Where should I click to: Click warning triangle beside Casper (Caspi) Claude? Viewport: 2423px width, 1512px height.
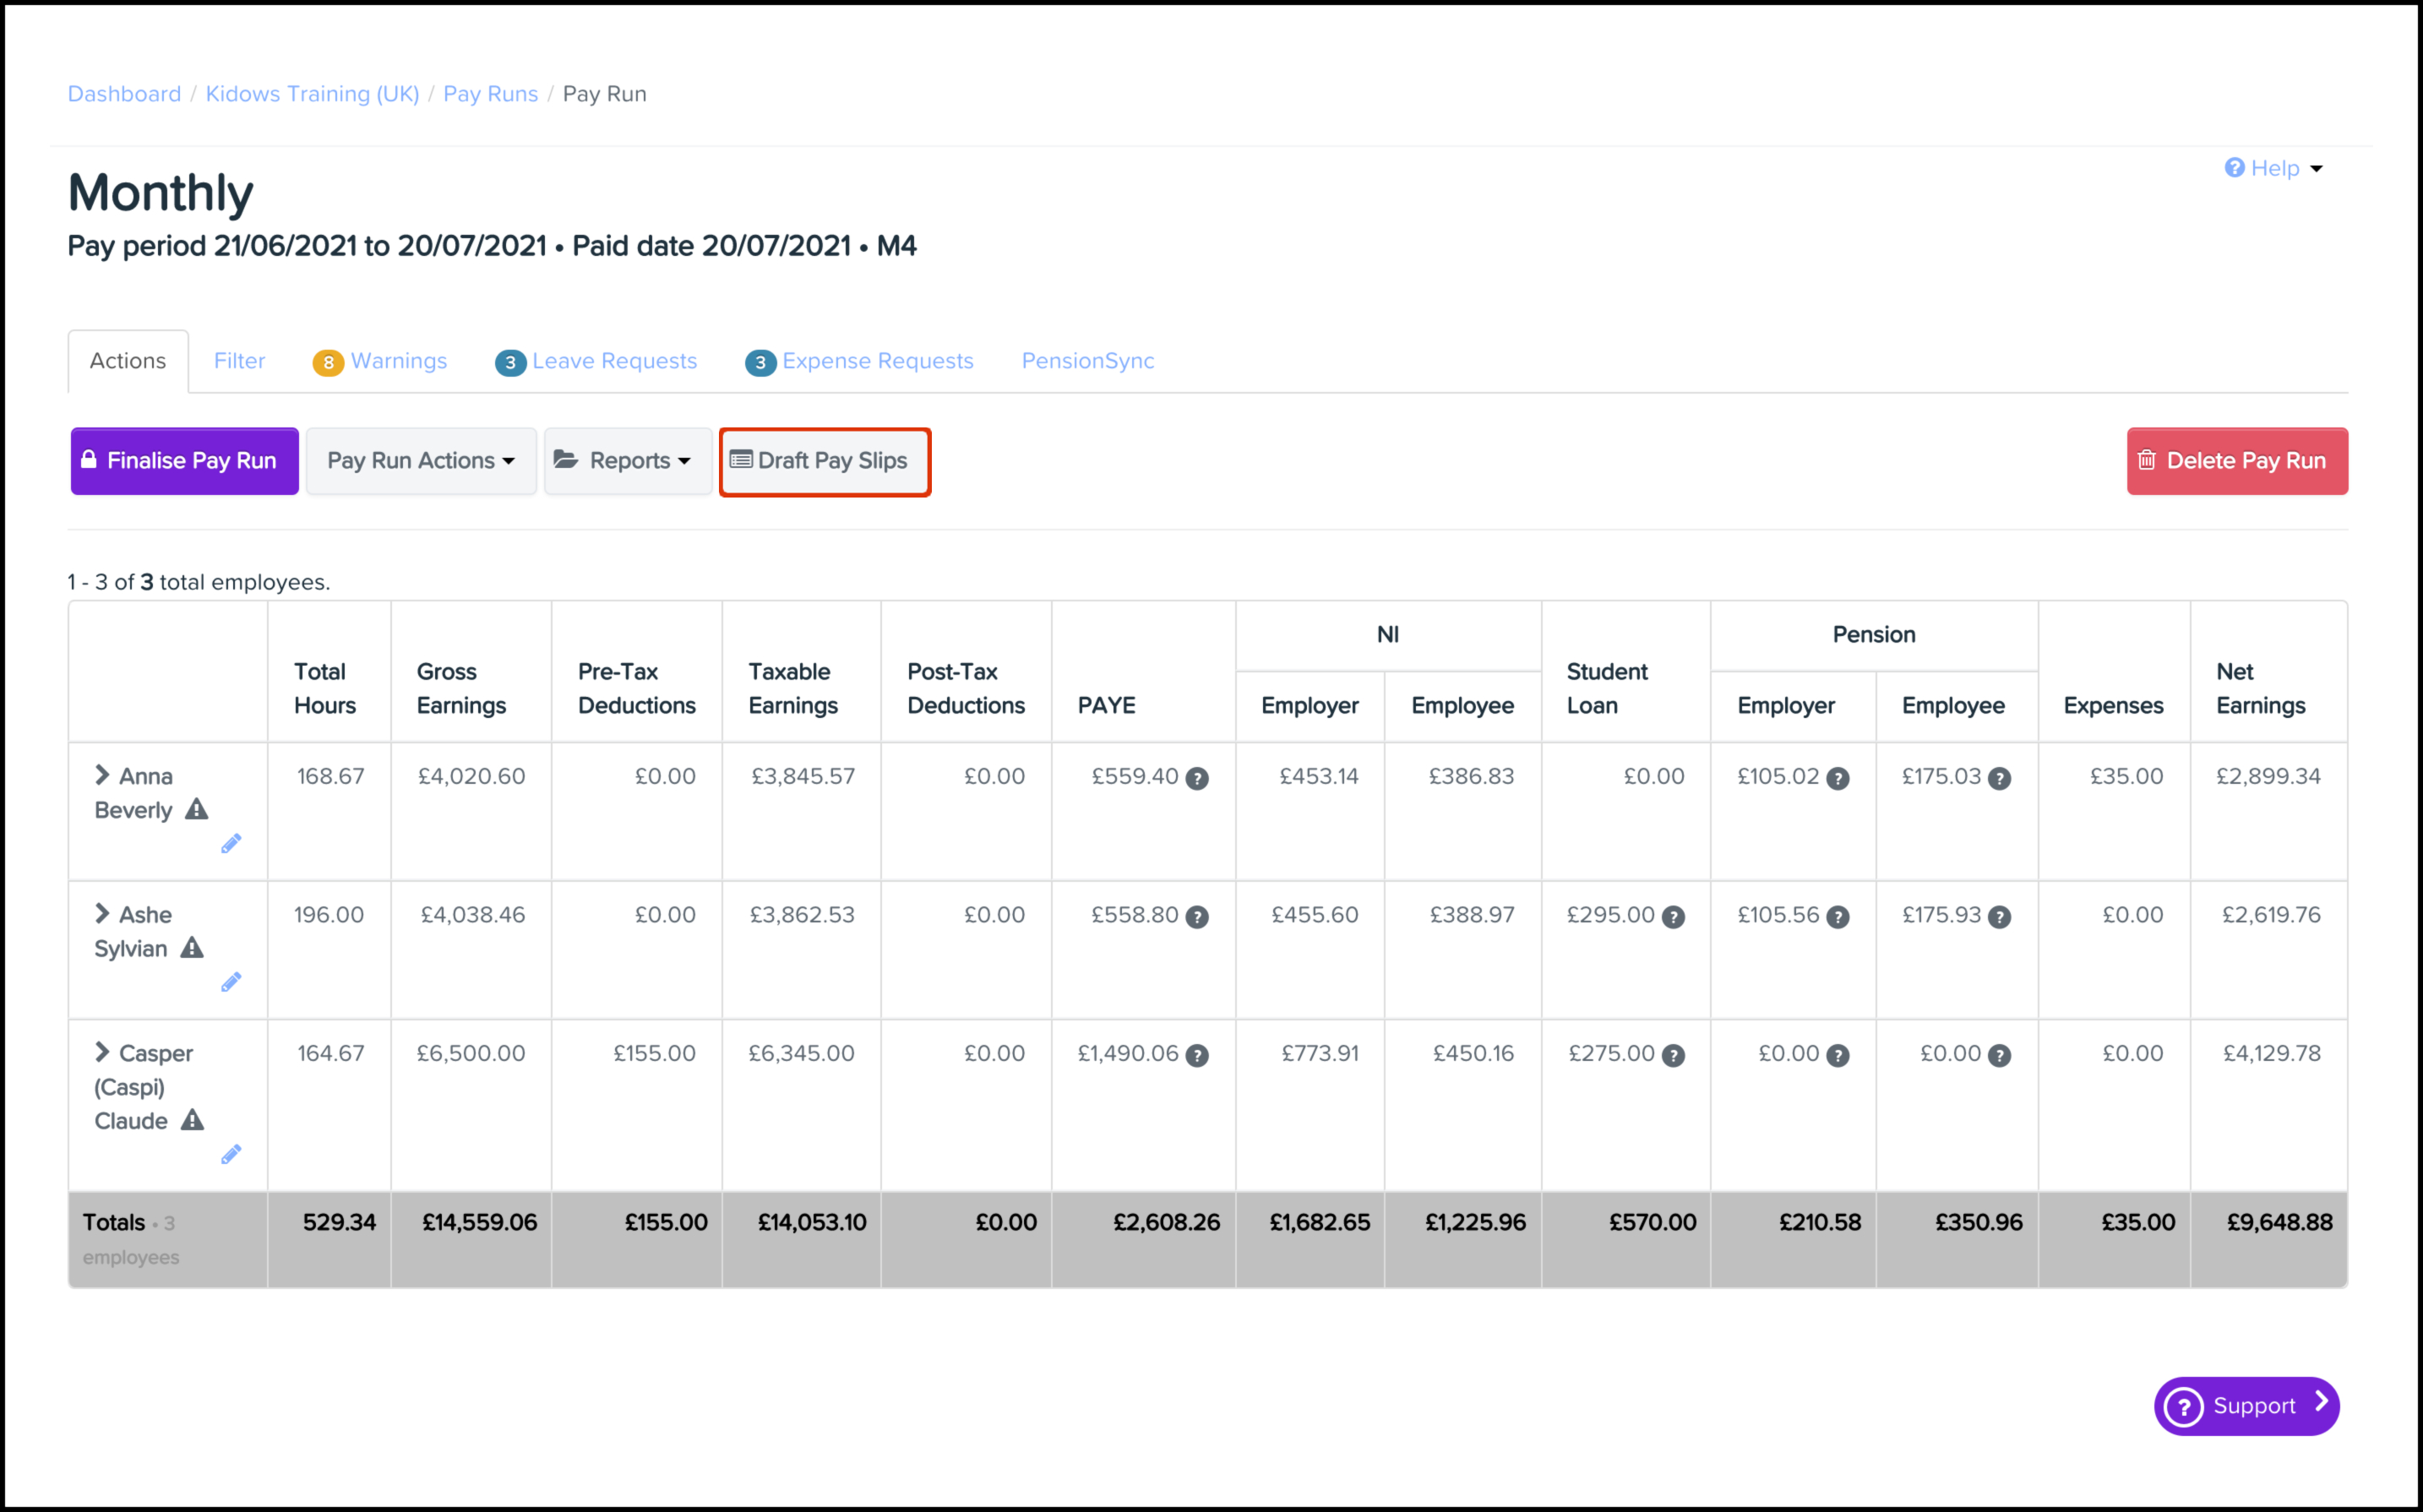coord(192,1120)
